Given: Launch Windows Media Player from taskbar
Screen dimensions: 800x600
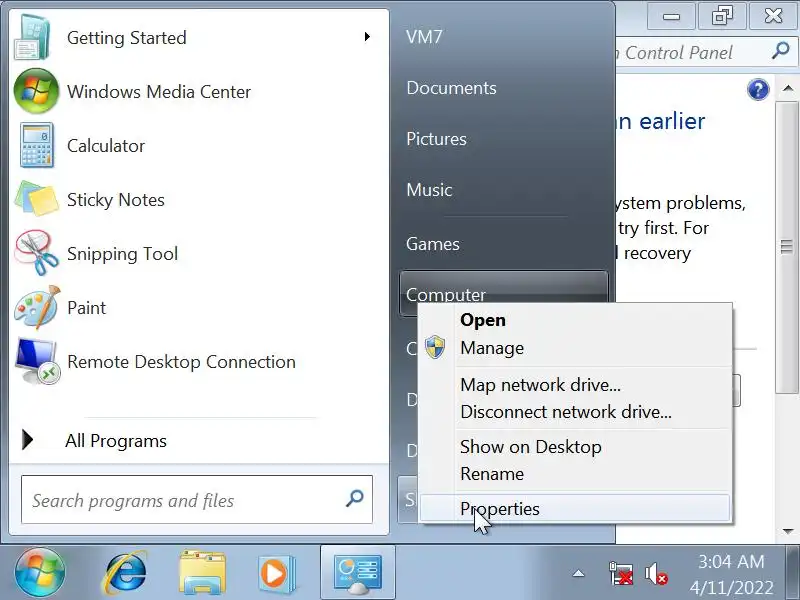Looking at the screenshot, I should [x=276, y=572].
